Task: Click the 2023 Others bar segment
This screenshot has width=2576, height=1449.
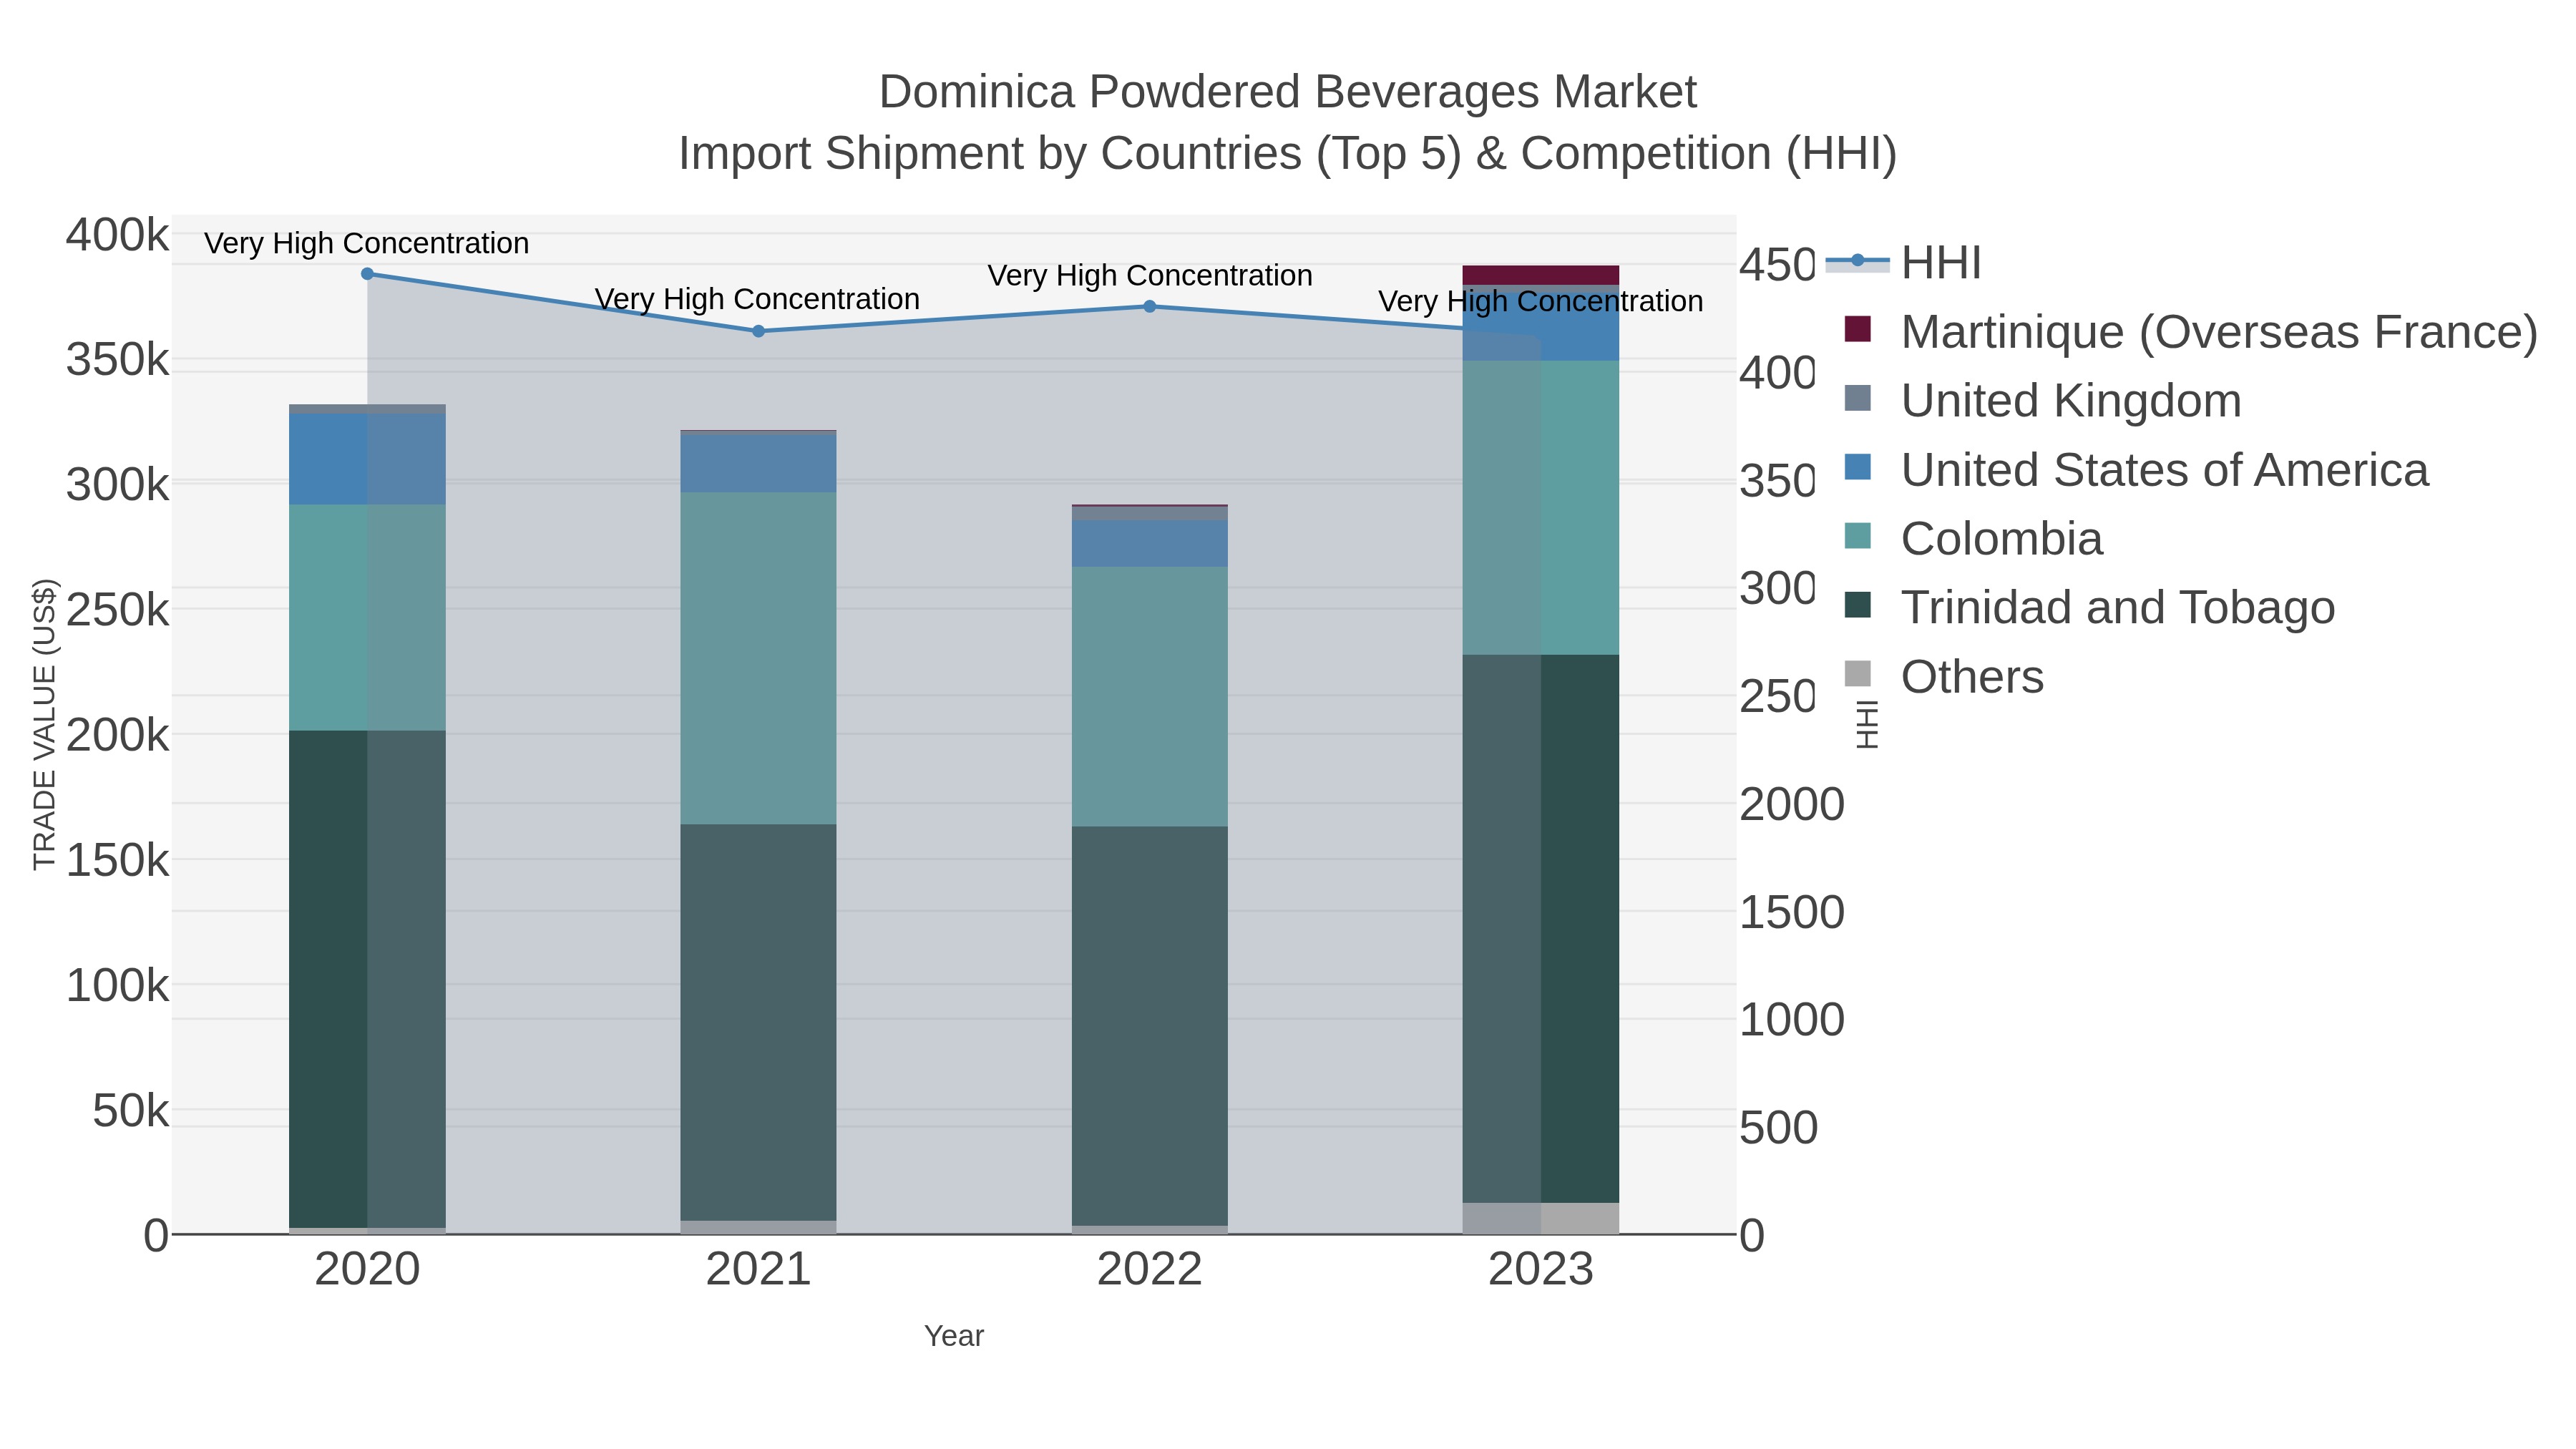Action: click(1541, 1218)
